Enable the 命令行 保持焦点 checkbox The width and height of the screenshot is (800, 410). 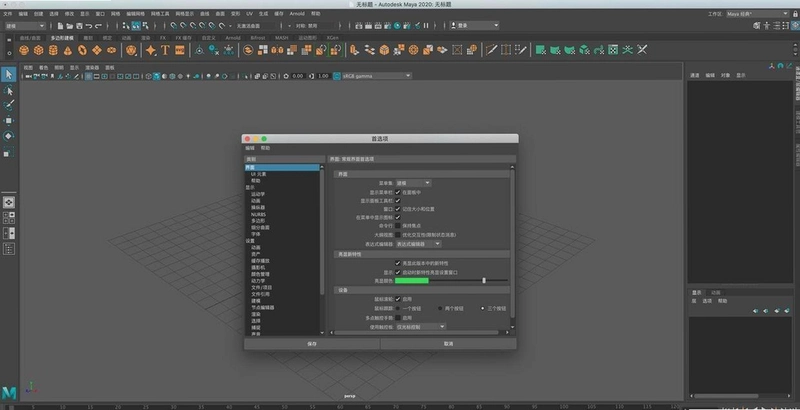point(397,225)
